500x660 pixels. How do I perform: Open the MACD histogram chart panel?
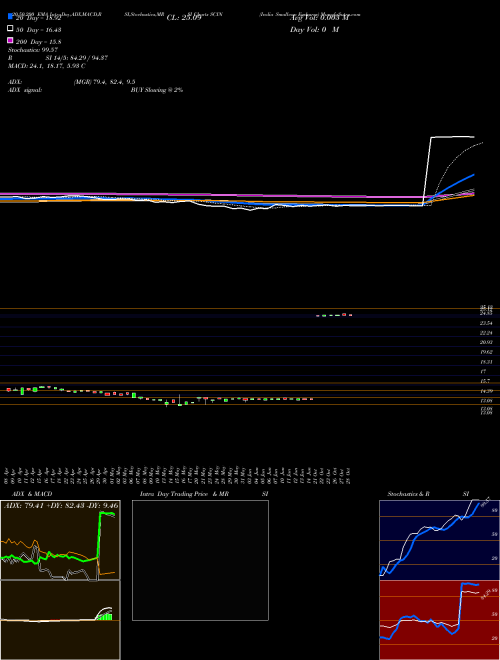pos(60,620)
